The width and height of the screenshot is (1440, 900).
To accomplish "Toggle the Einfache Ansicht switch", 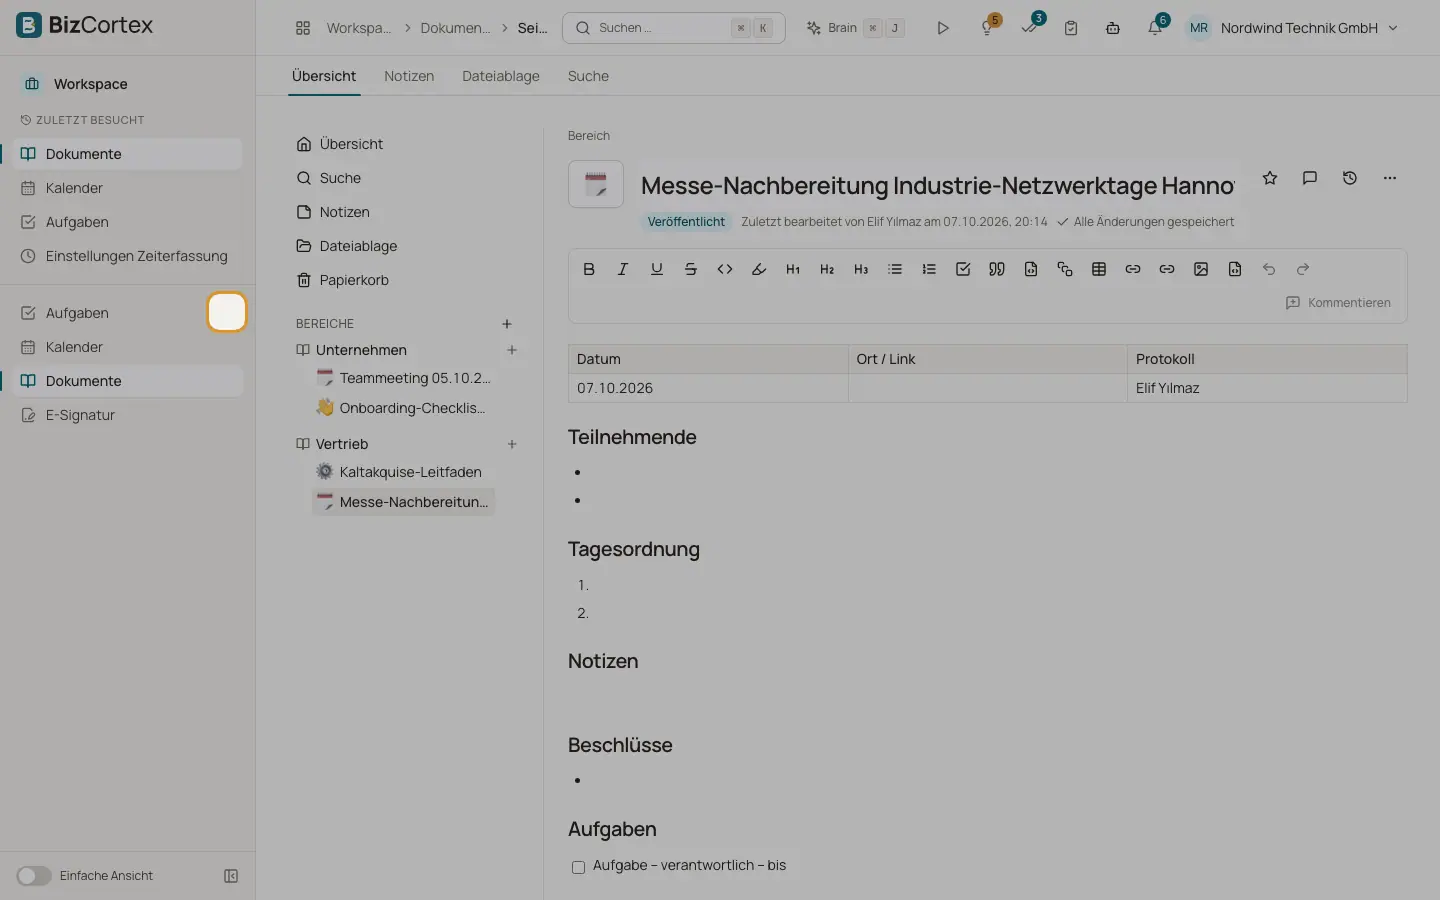I will (x=34, y=876).
